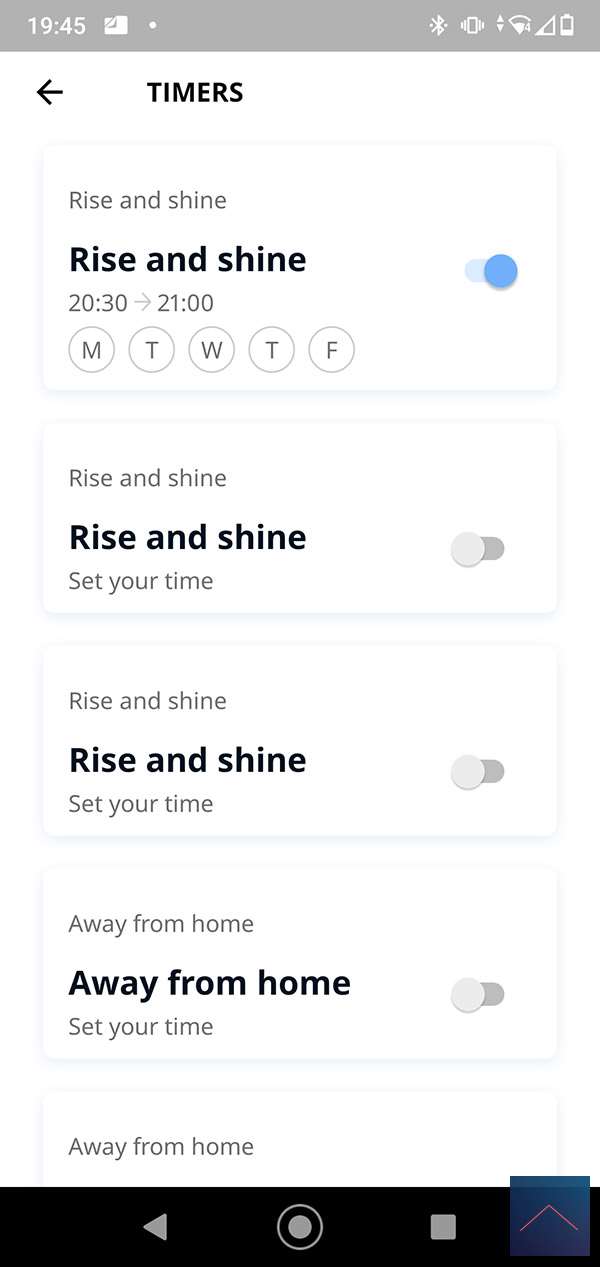Tap Android home circle button

click(299, 1227)
